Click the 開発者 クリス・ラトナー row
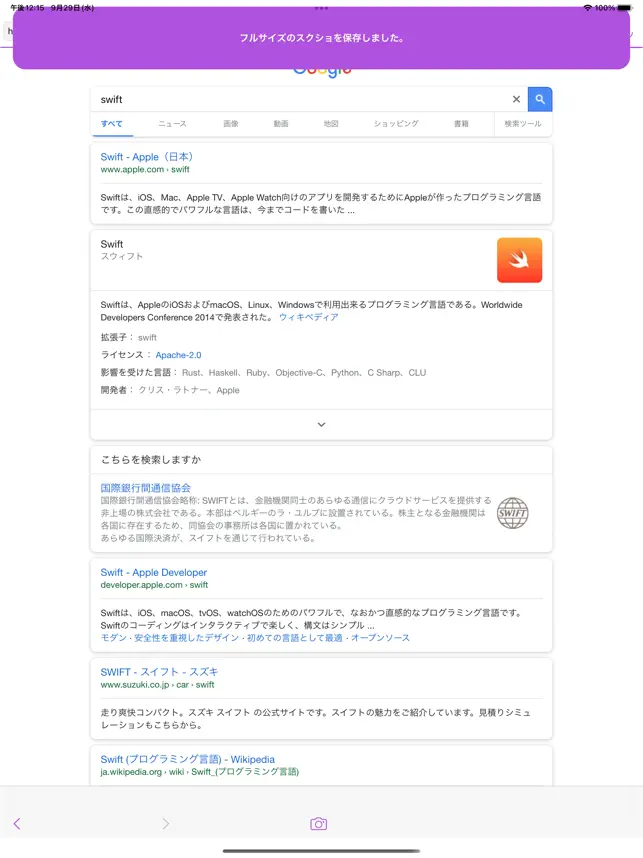Screen dimensions: 643x858 coord(170,390)
